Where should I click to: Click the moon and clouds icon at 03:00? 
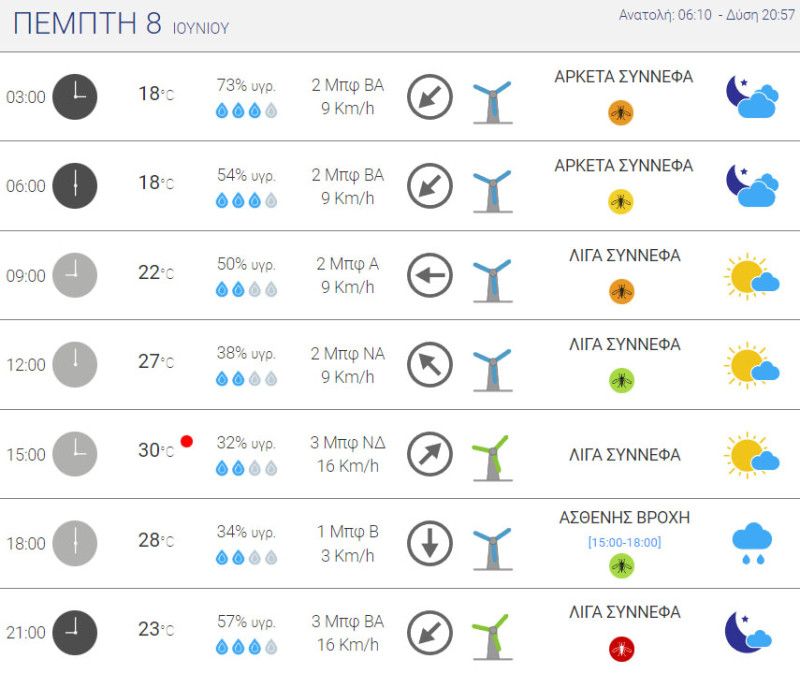click(752, 97)
